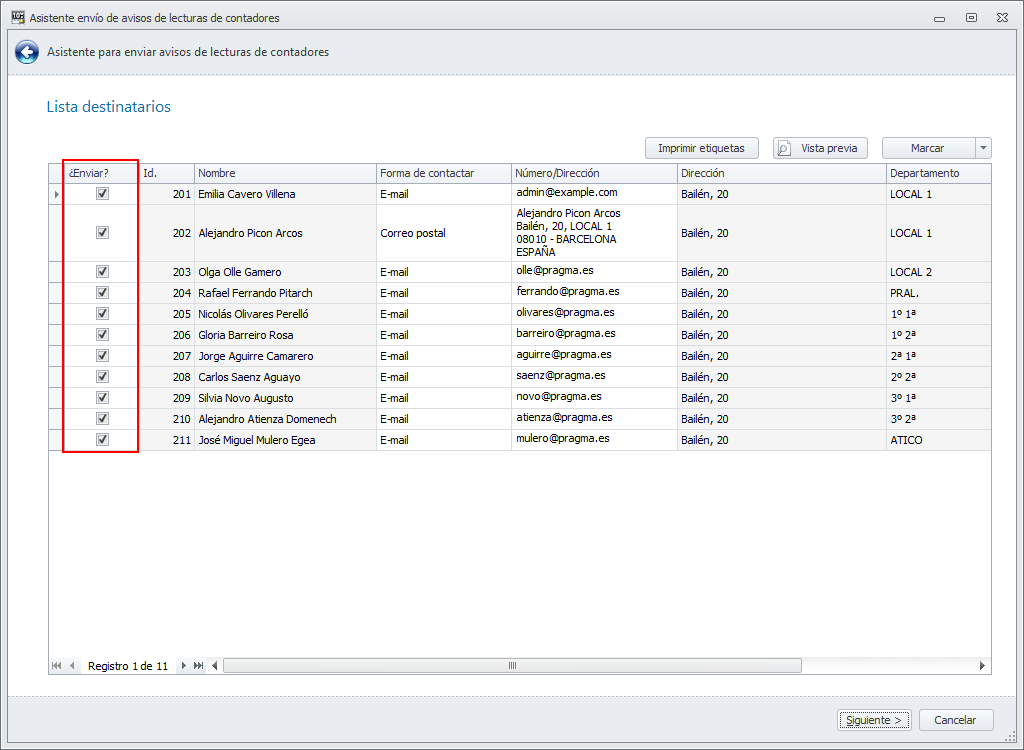Maximize the assistant window
Viewport: 1024px width, 750px height.
[972, 18]
